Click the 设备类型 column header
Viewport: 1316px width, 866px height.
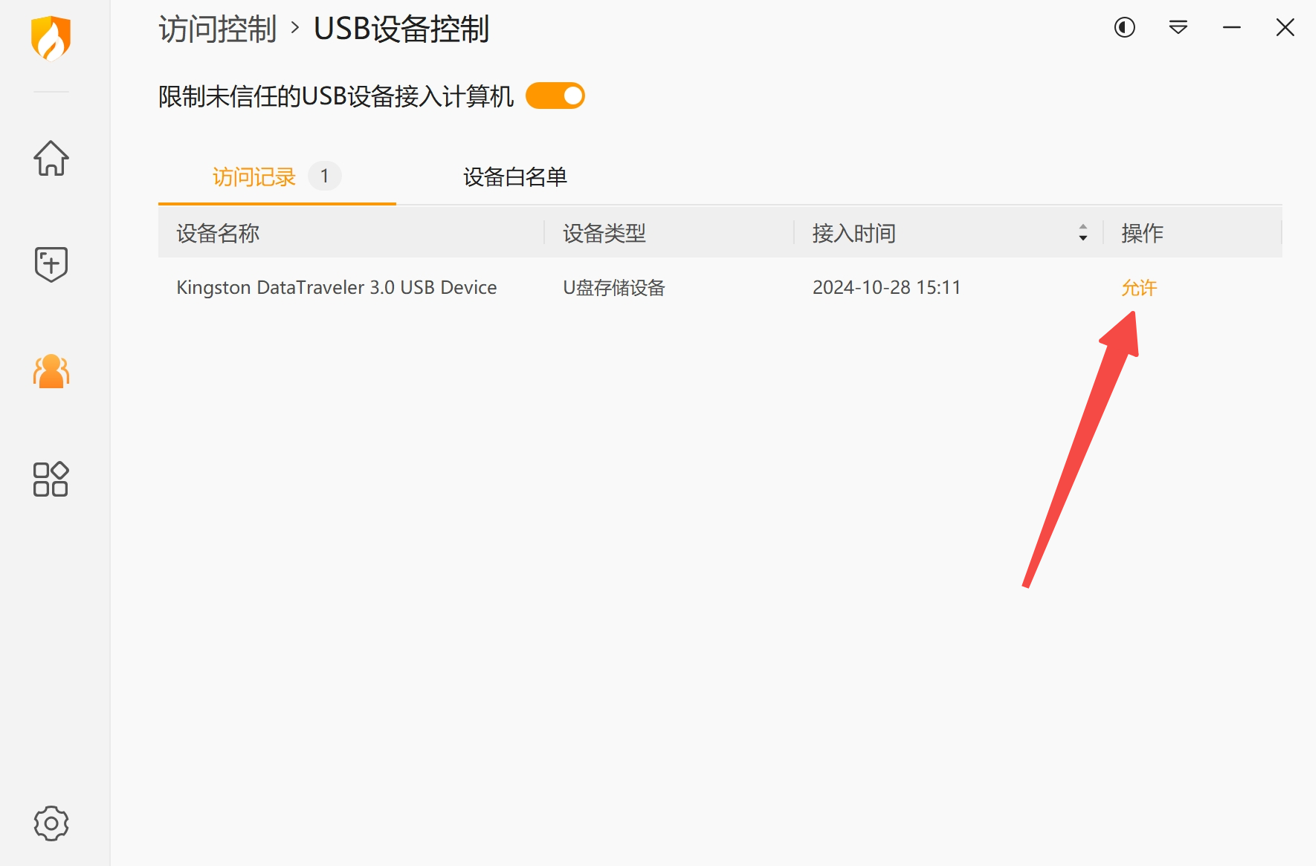604,233
